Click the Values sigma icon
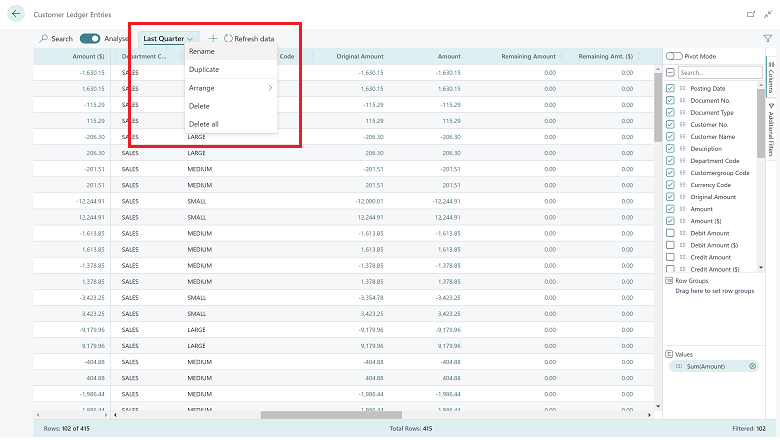The height and width of the screenshot is (440, 780). click(669, 354)
